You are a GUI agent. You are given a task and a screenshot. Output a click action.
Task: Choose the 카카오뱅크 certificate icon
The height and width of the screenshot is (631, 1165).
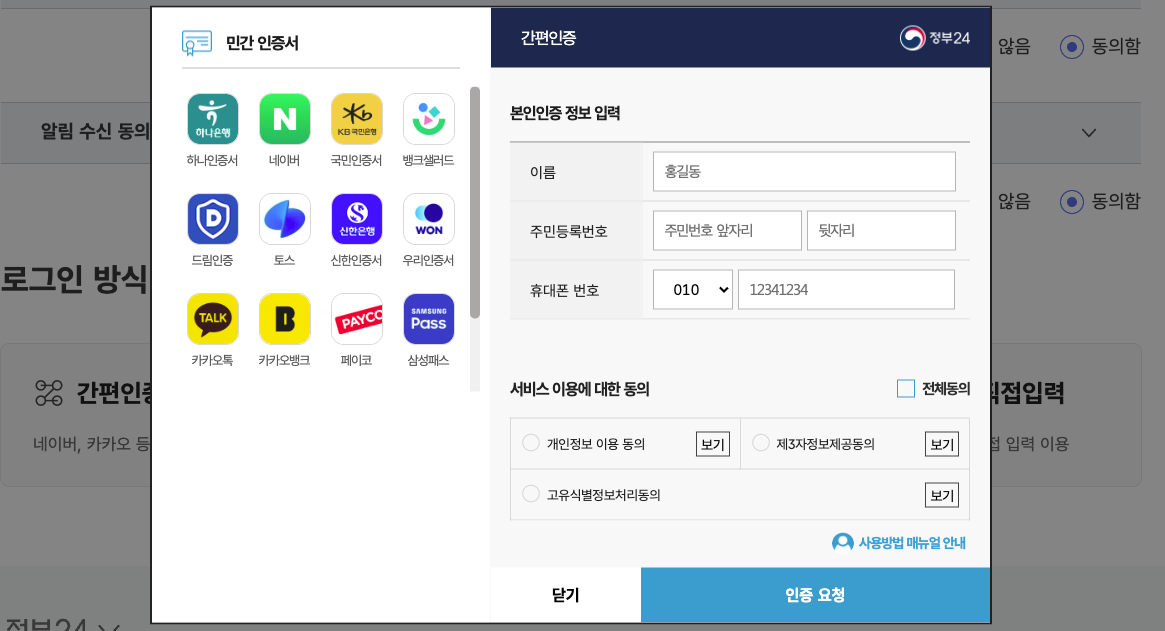pyautogui.click(x=285, y=319)
